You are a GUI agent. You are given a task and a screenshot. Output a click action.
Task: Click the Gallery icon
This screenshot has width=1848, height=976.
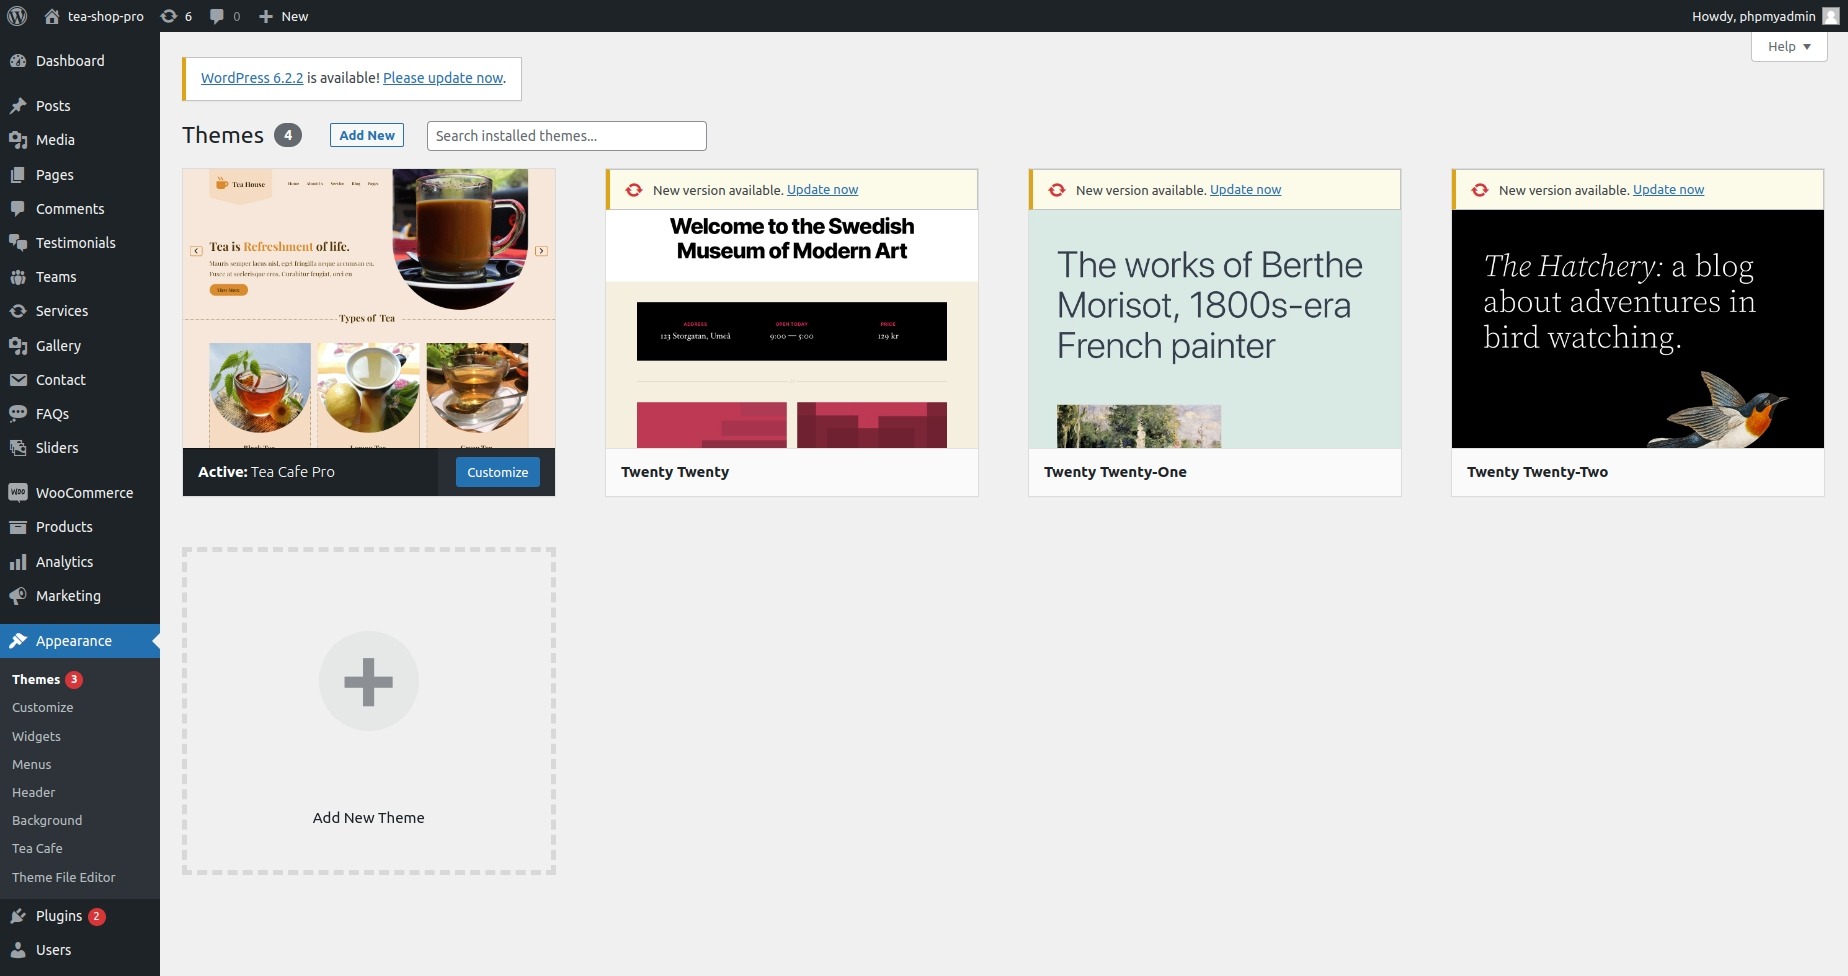click(x=18, y=346)
